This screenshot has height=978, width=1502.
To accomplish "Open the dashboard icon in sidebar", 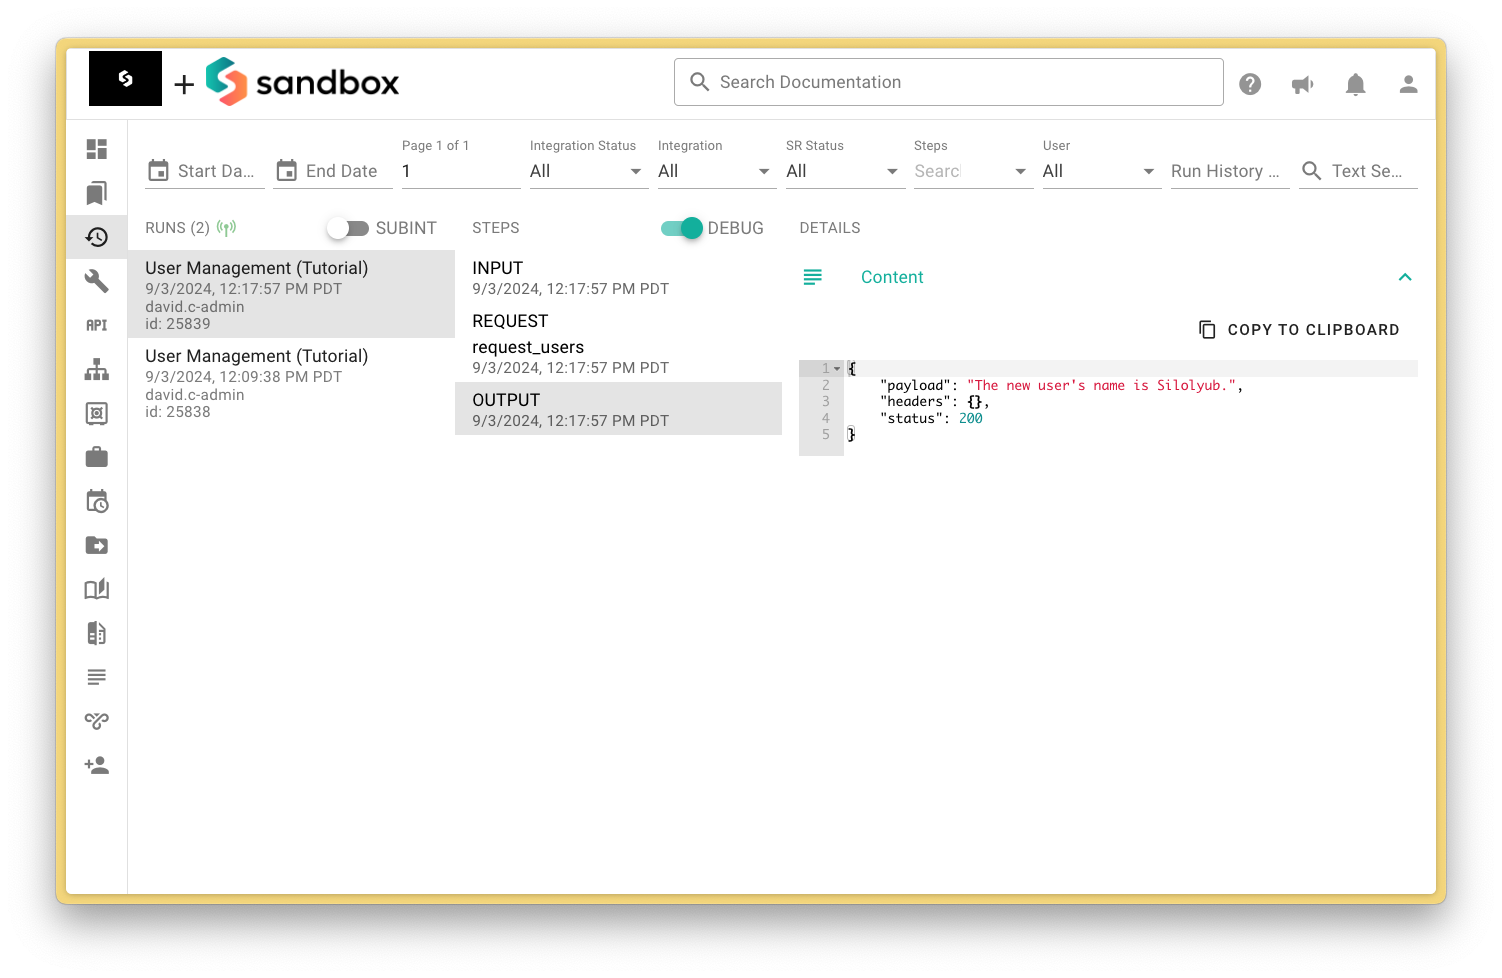I will [97, 149].
